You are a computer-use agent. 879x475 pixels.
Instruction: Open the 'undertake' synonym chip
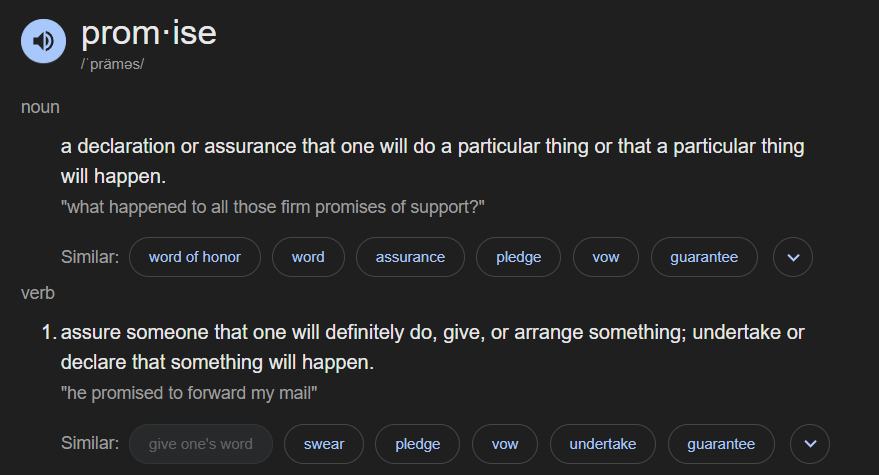click(603, 444)
